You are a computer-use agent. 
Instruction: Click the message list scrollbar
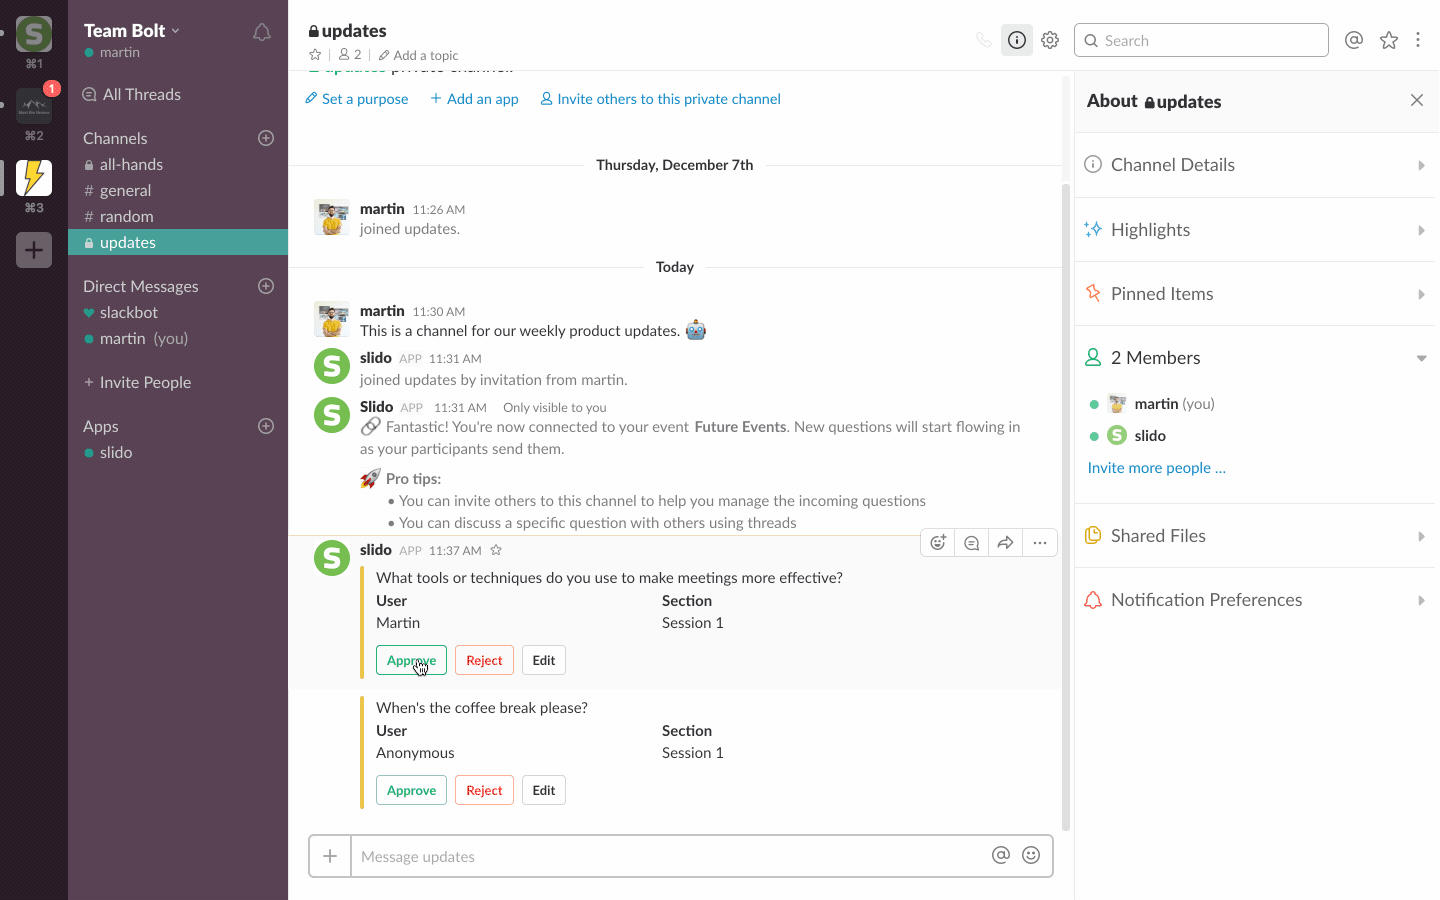1066,505
